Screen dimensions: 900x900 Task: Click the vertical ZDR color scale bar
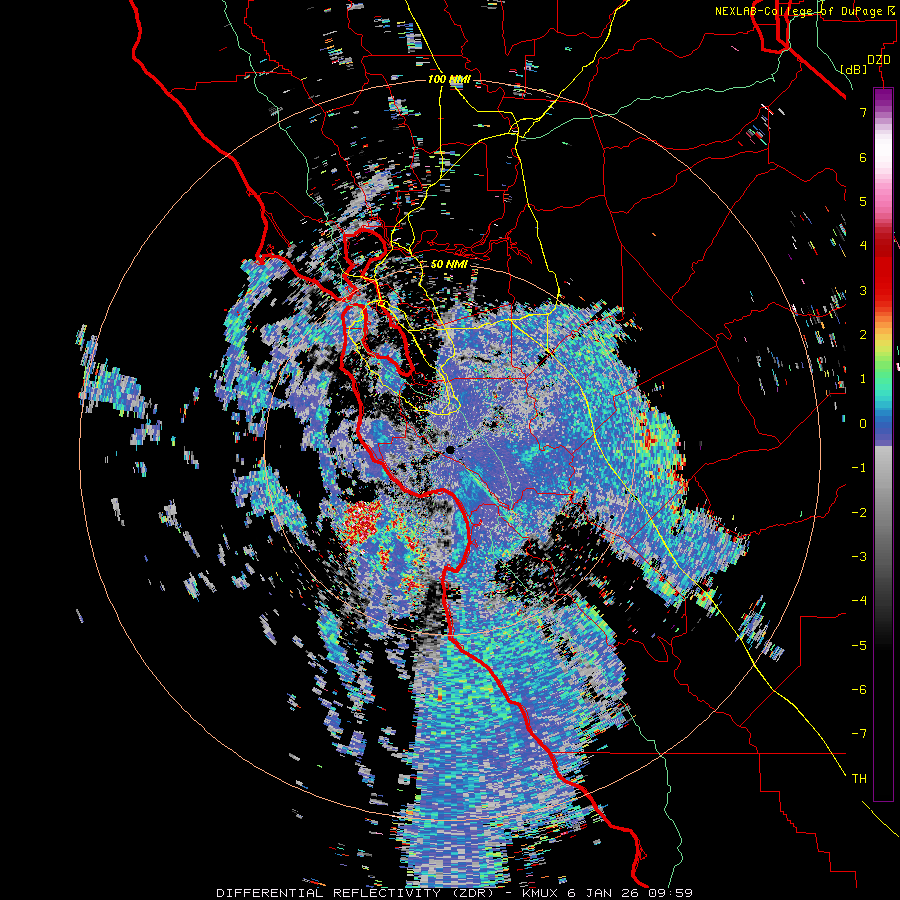[883, 445]
